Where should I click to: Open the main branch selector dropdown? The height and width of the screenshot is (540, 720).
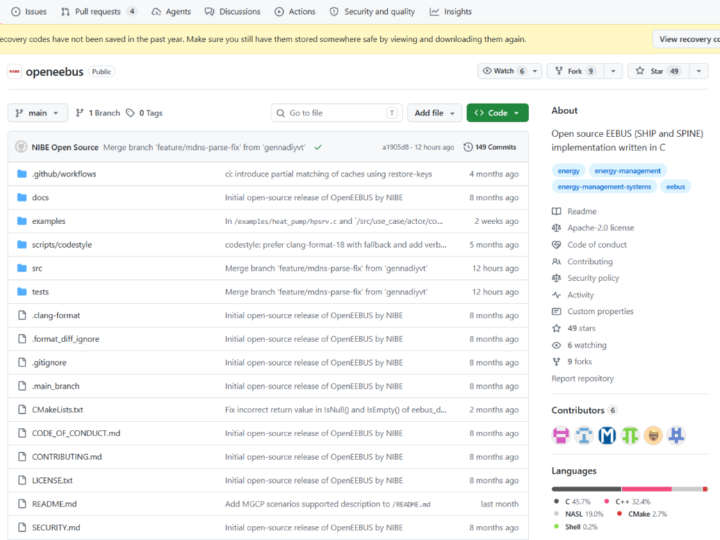38,113
